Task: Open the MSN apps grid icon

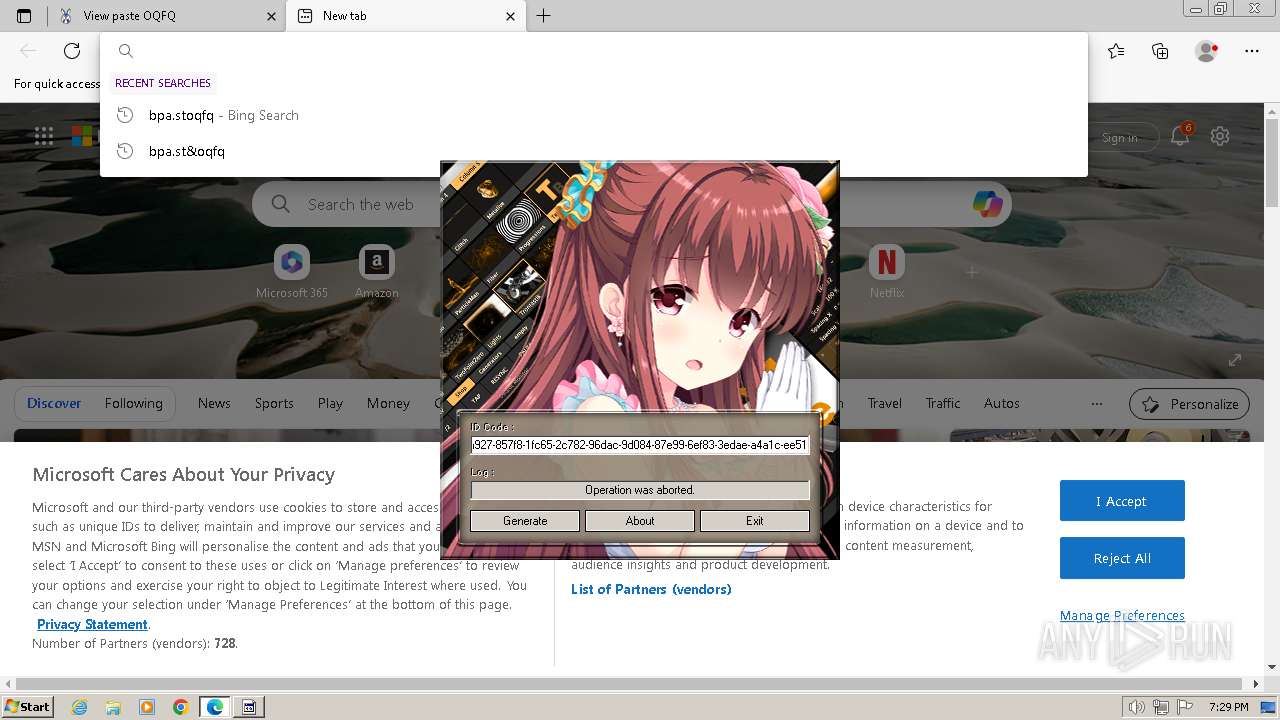Action: coord(43,136)
